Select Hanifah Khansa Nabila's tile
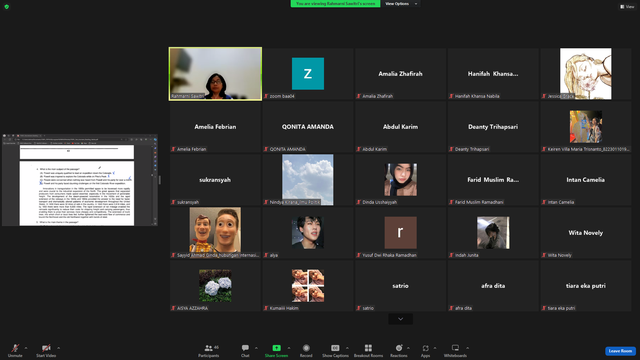Viewport: 640px width, 360px height. [493, 74]
